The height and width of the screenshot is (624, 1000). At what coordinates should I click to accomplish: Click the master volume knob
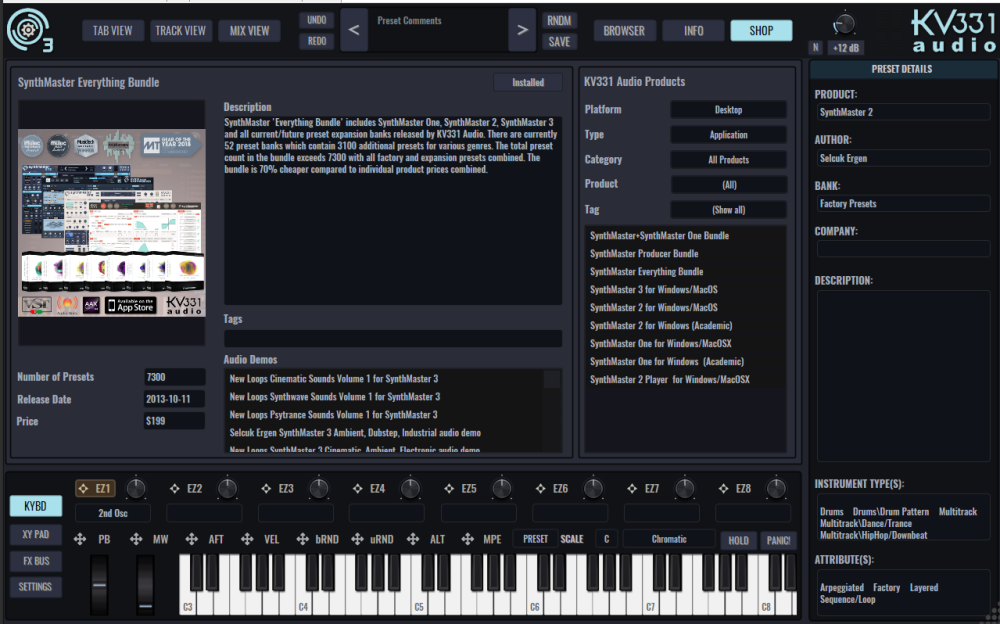click(x=846, y=22)
